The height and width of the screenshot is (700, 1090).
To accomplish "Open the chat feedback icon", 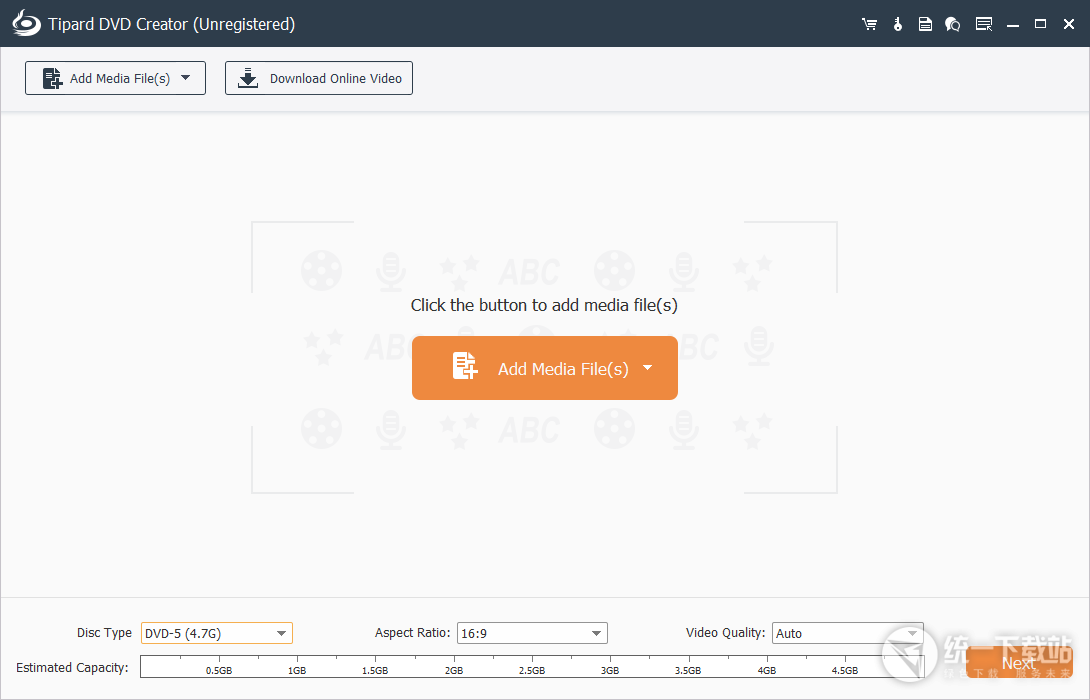I will click(x=953, y=24).
